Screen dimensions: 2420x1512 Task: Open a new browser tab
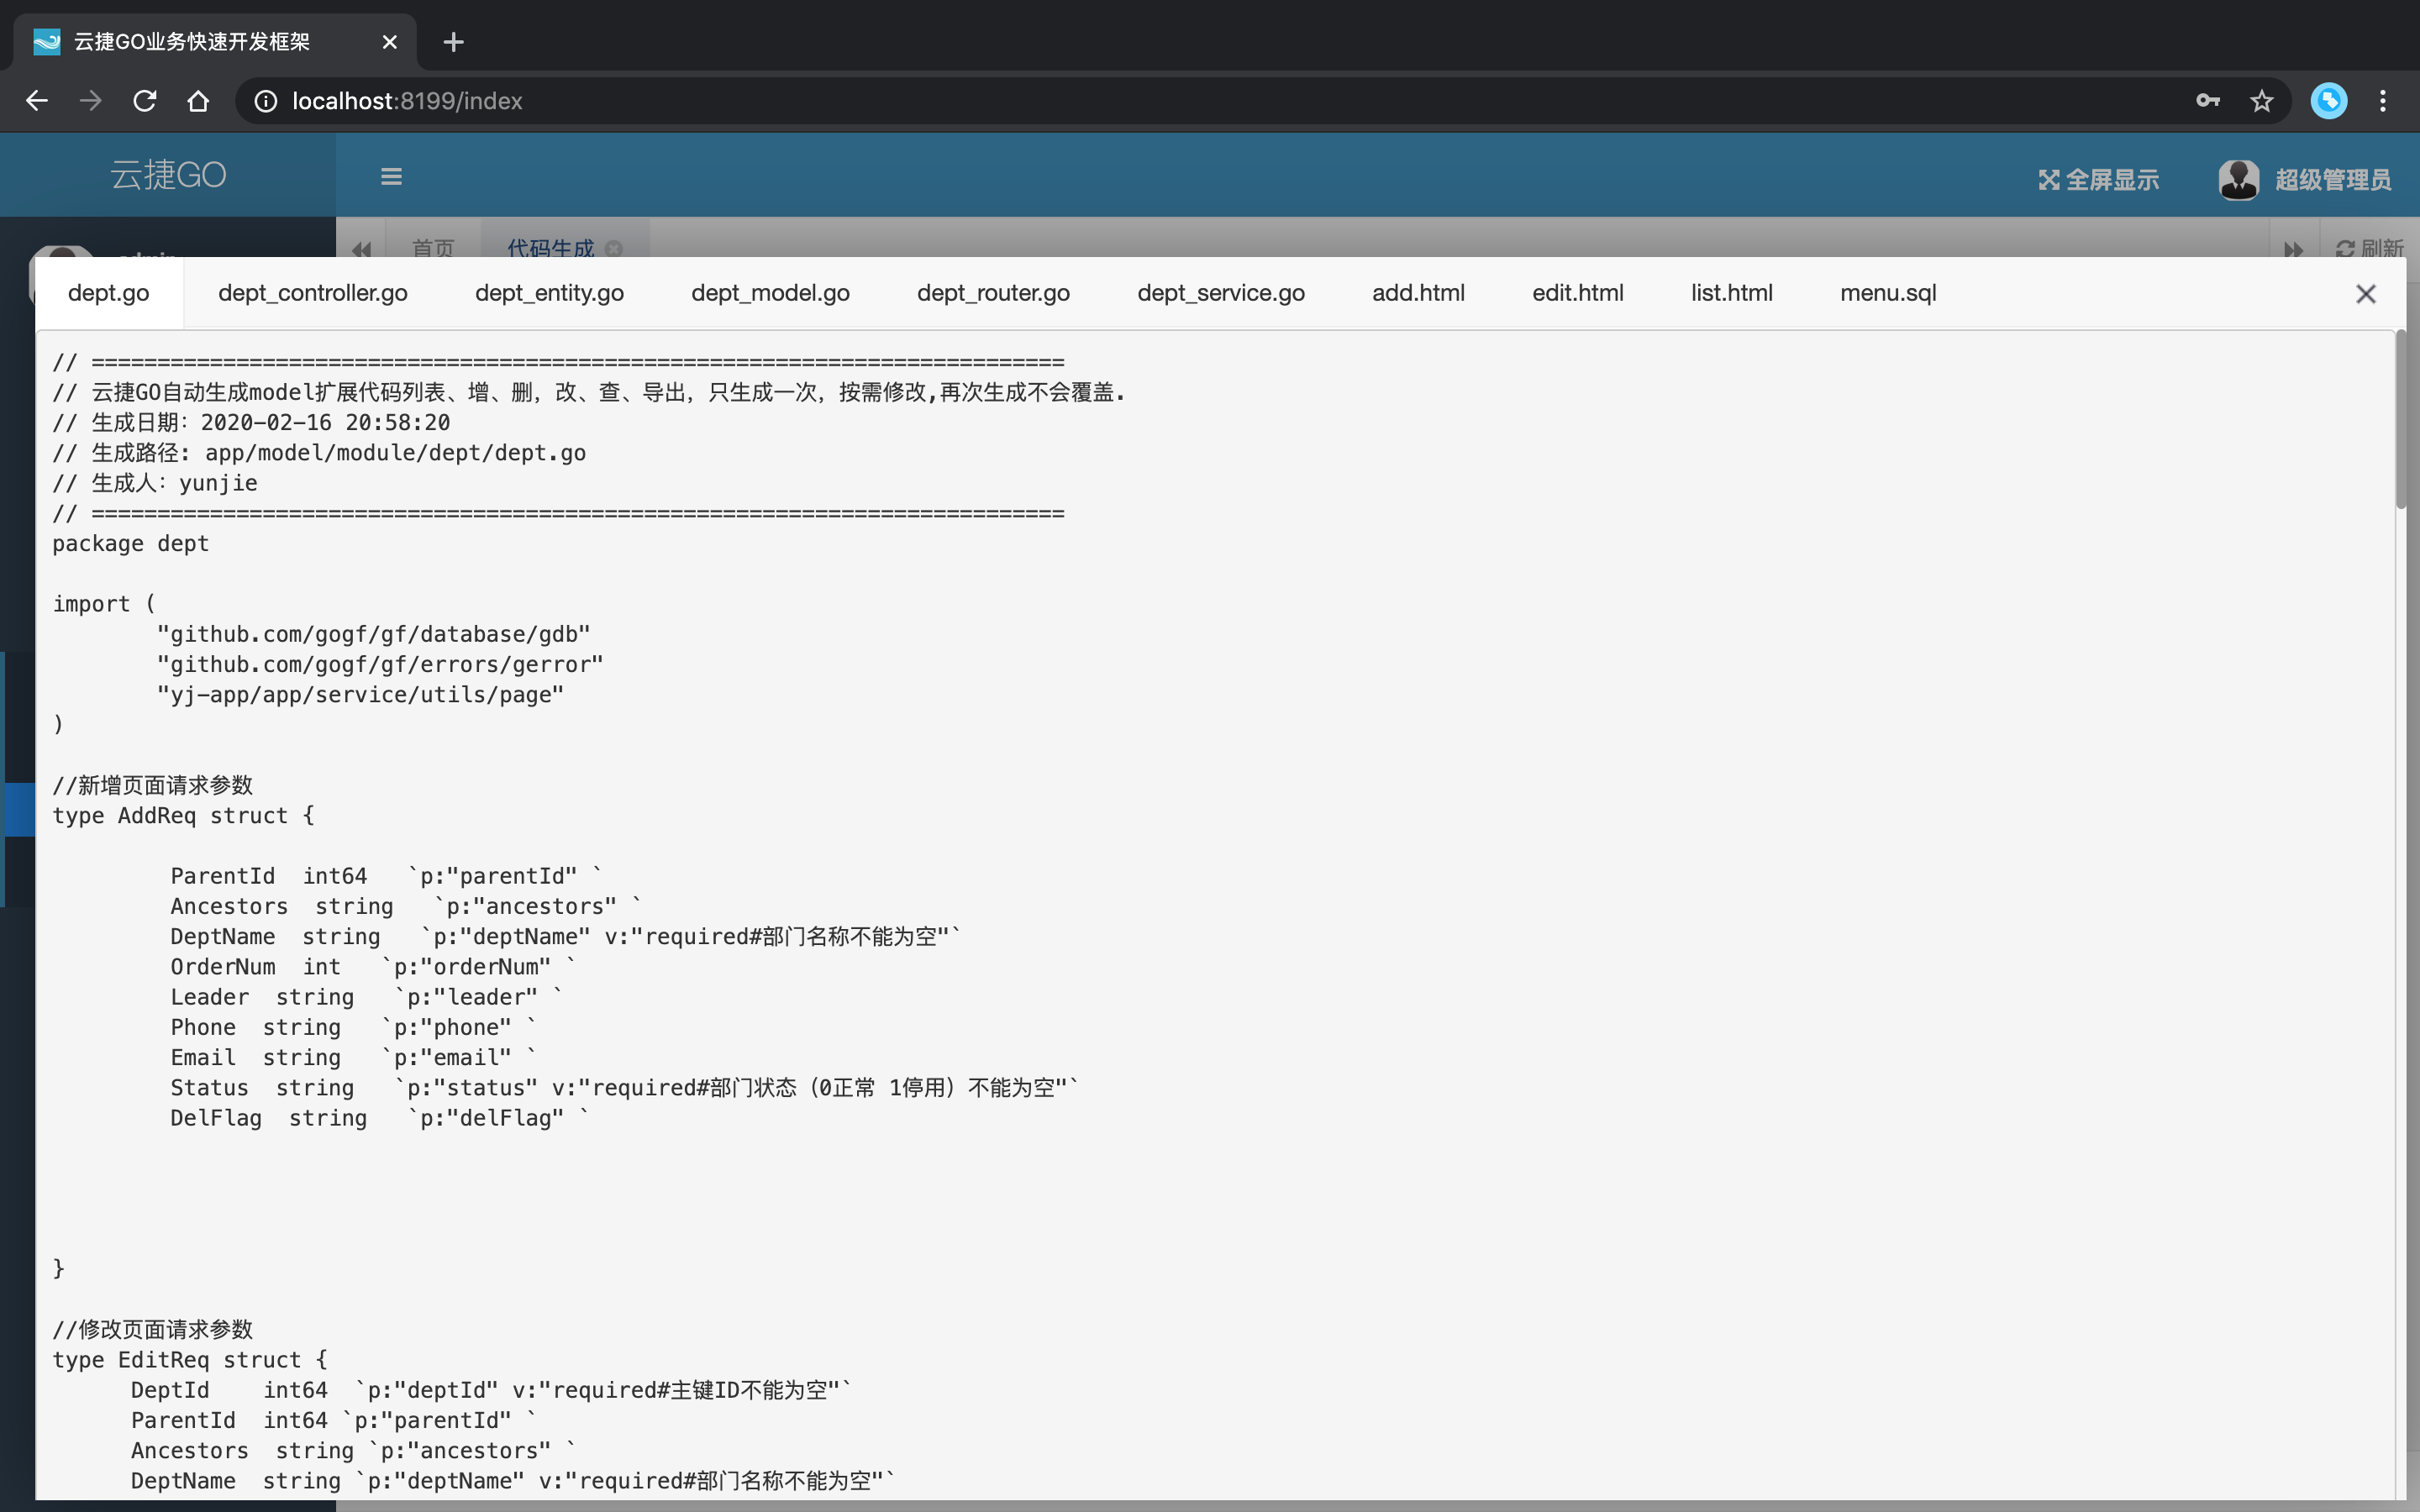click(x=453, y=42)
